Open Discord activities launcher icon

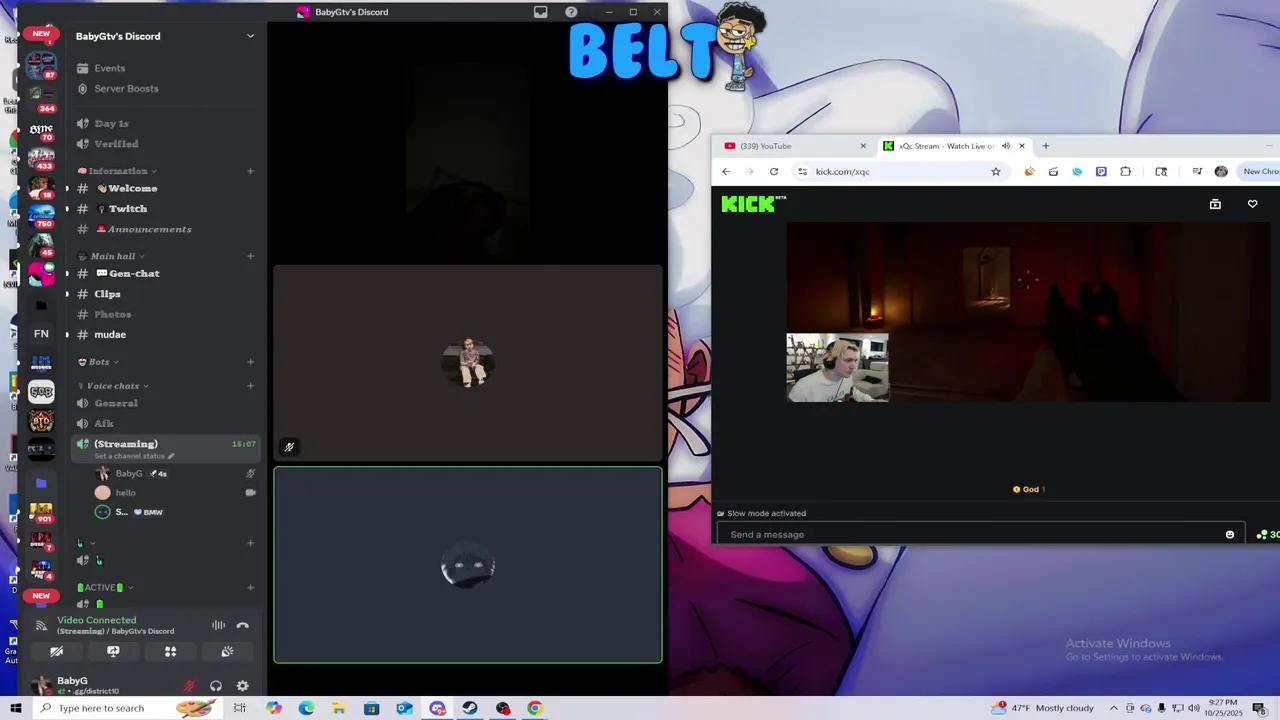click(x=170, y=651)
